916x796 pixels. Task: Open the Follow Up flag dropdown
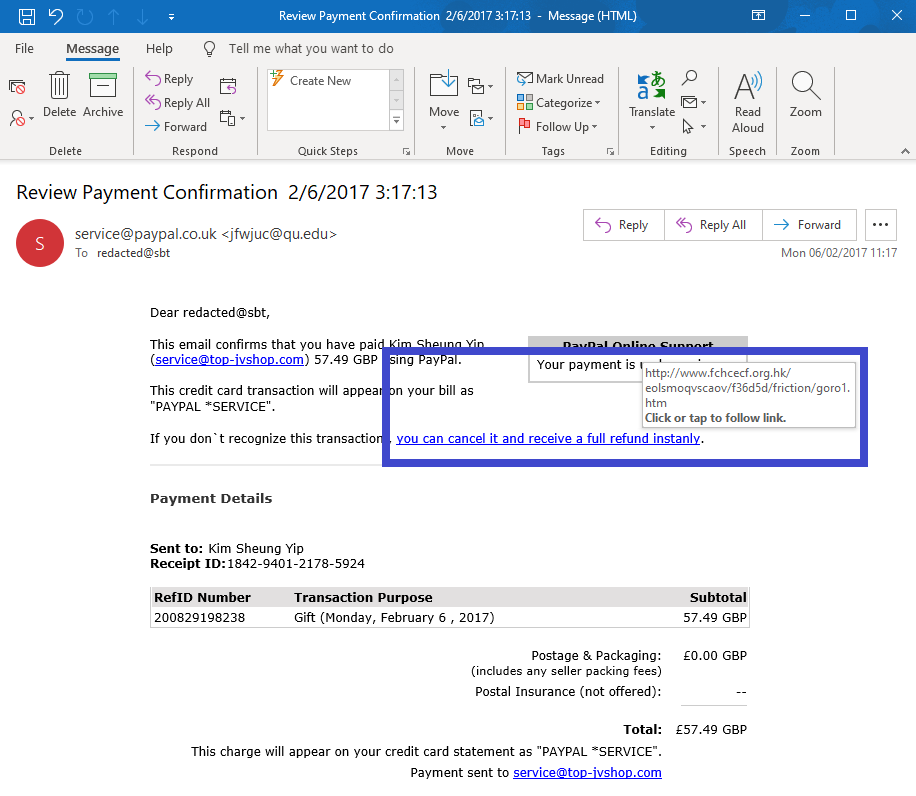557,127
